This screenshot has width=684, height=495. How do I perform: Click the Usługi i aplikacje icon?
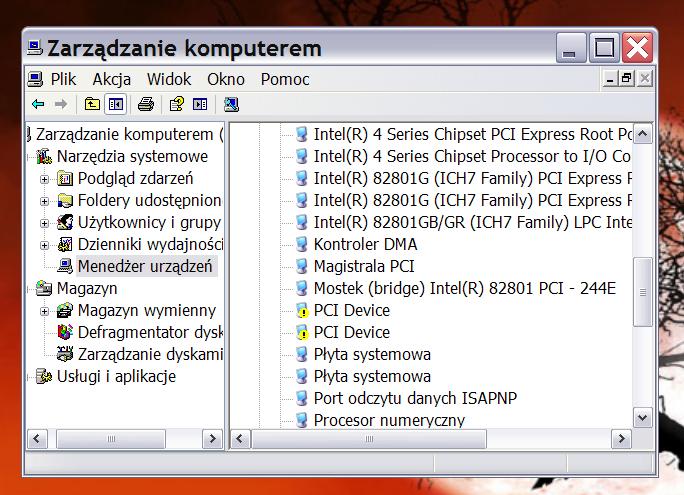click(x=44, y=376)
